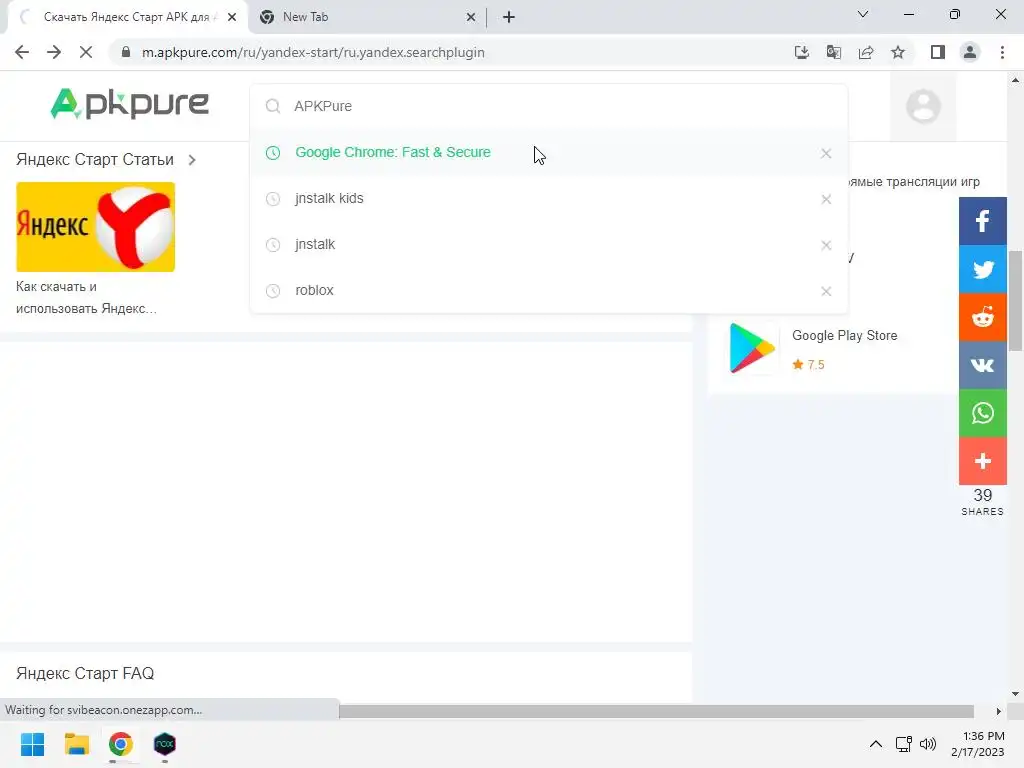Share this page from address bar

coord(866,52)
